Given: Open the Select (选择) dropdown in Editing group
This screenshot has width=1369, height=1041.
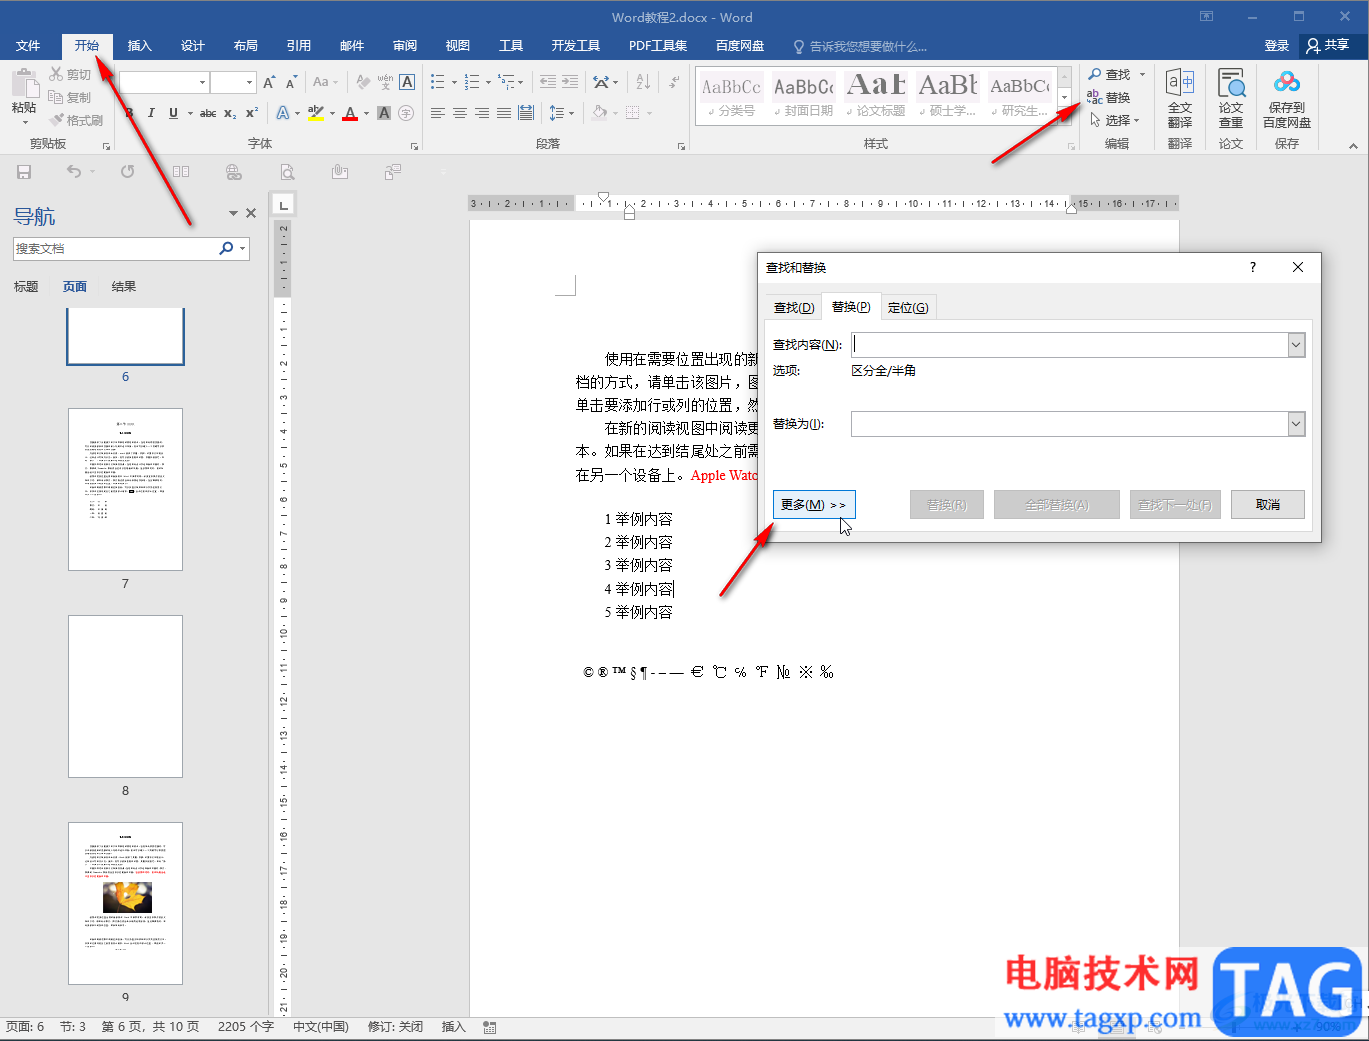Looking at the screenshot, I should 1114,120.
